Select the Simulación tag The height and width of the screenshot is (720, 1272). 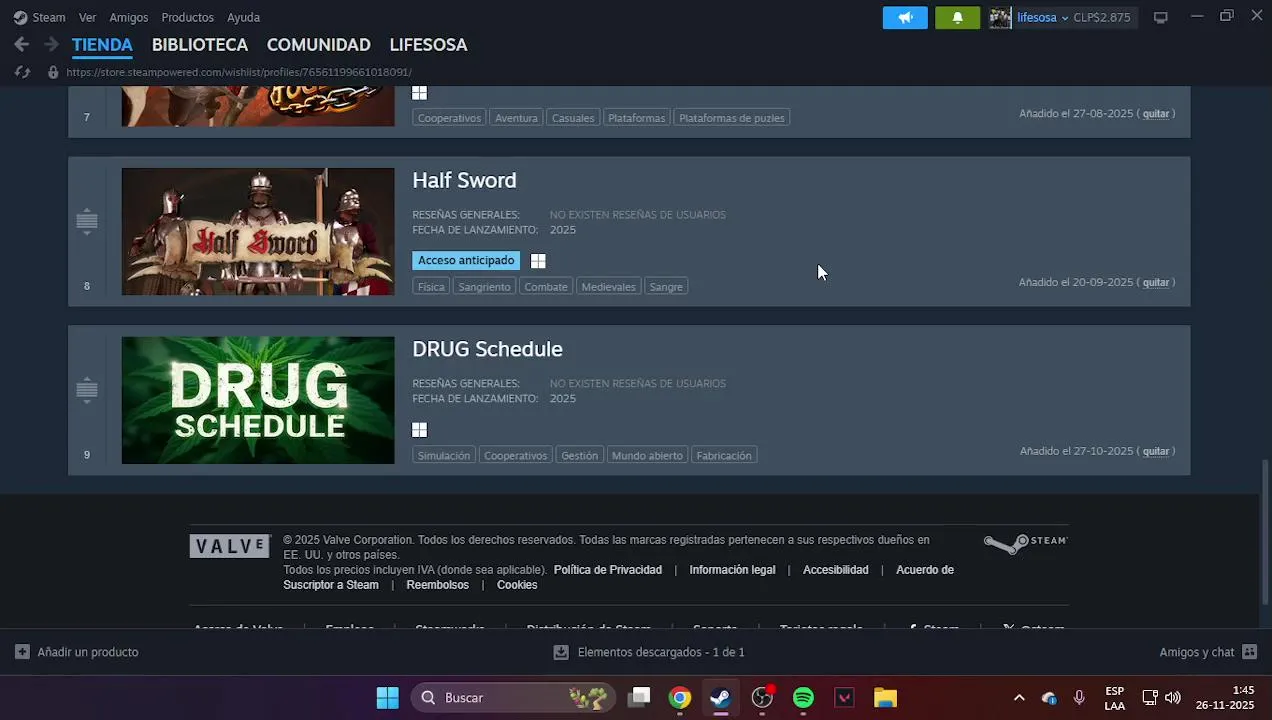[x=444, y=455]
